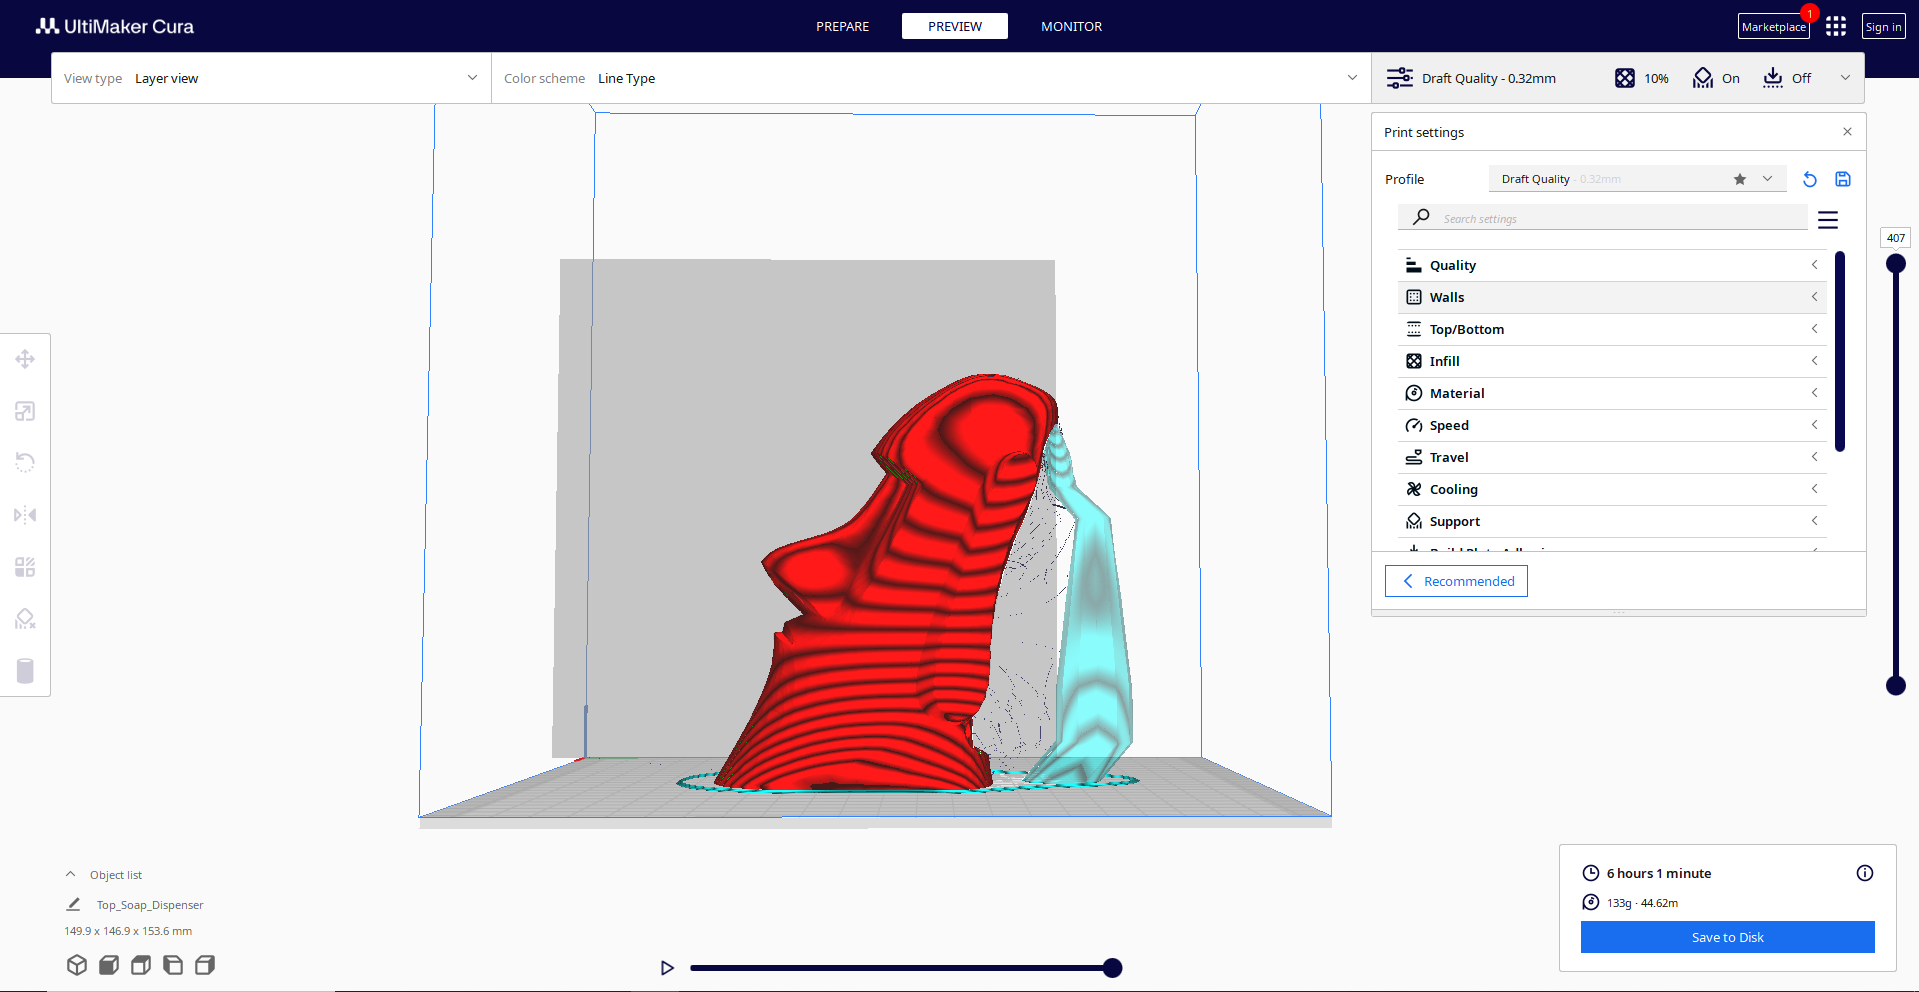Viewport: 1919px width, 992px height.
Task: Click the cylinder custom supports tool icon
Action: coord(25,671)
